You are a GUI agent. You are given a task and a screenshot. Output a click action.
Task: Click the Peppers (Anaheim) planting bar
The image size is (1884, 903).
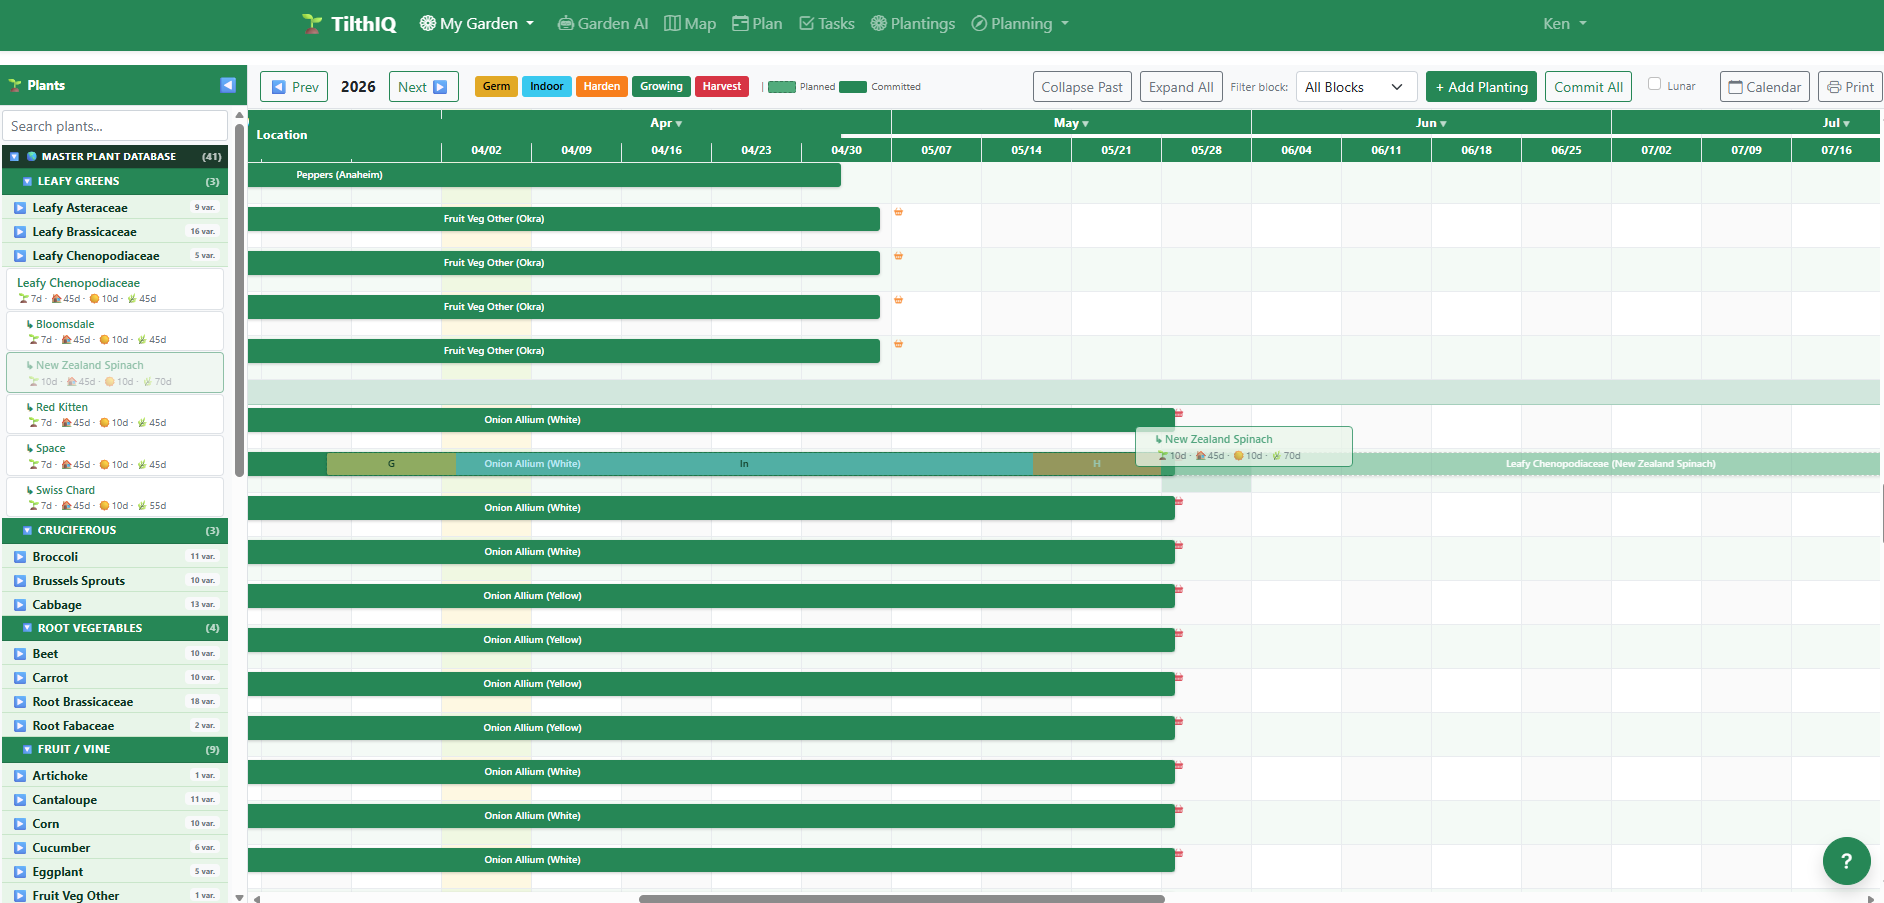click(544, 175)
